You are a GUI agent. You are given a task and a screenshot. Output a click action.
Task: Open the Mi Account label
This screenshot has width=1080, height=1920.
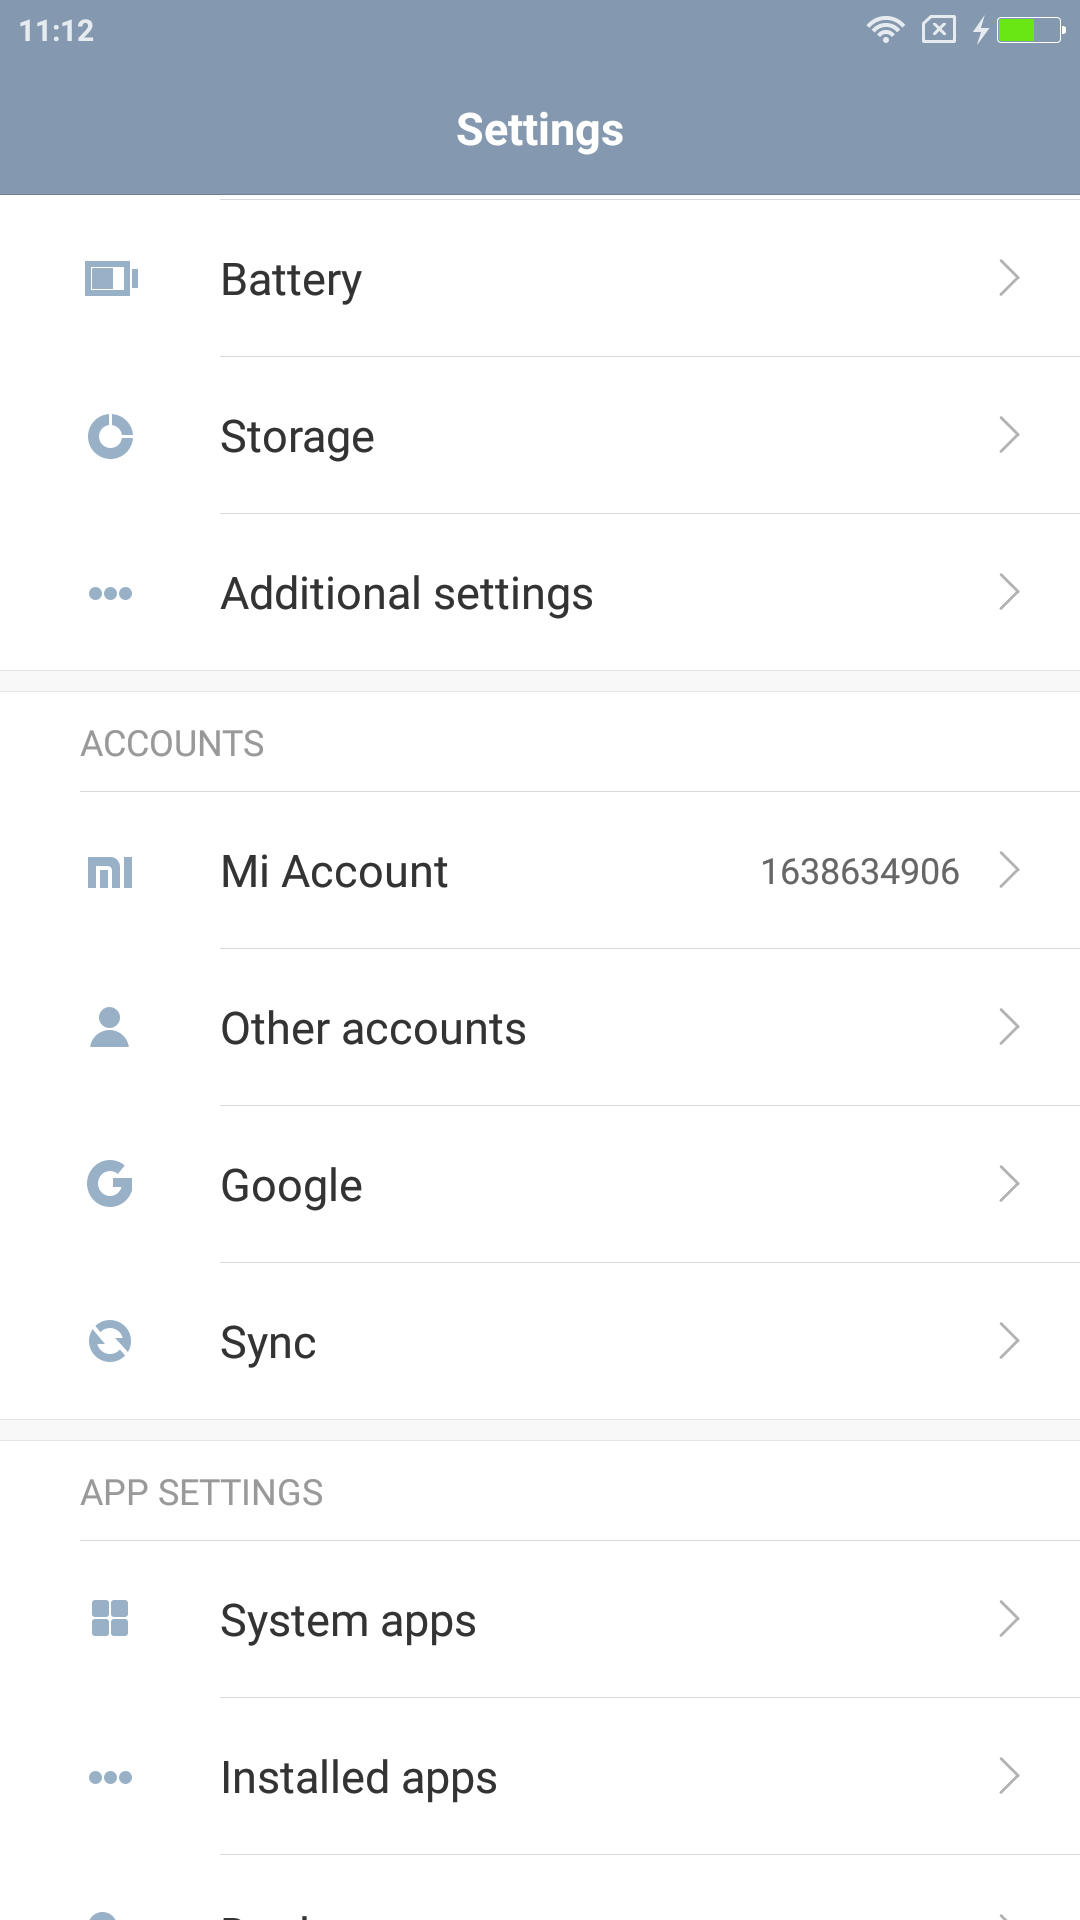[334, 872]
